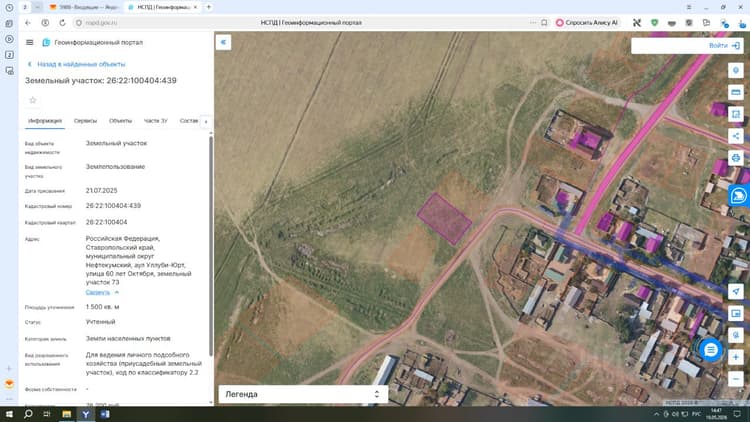Screen dimensions: 750x422
Task: Open the Windows notification center icon
Action: 737,414
